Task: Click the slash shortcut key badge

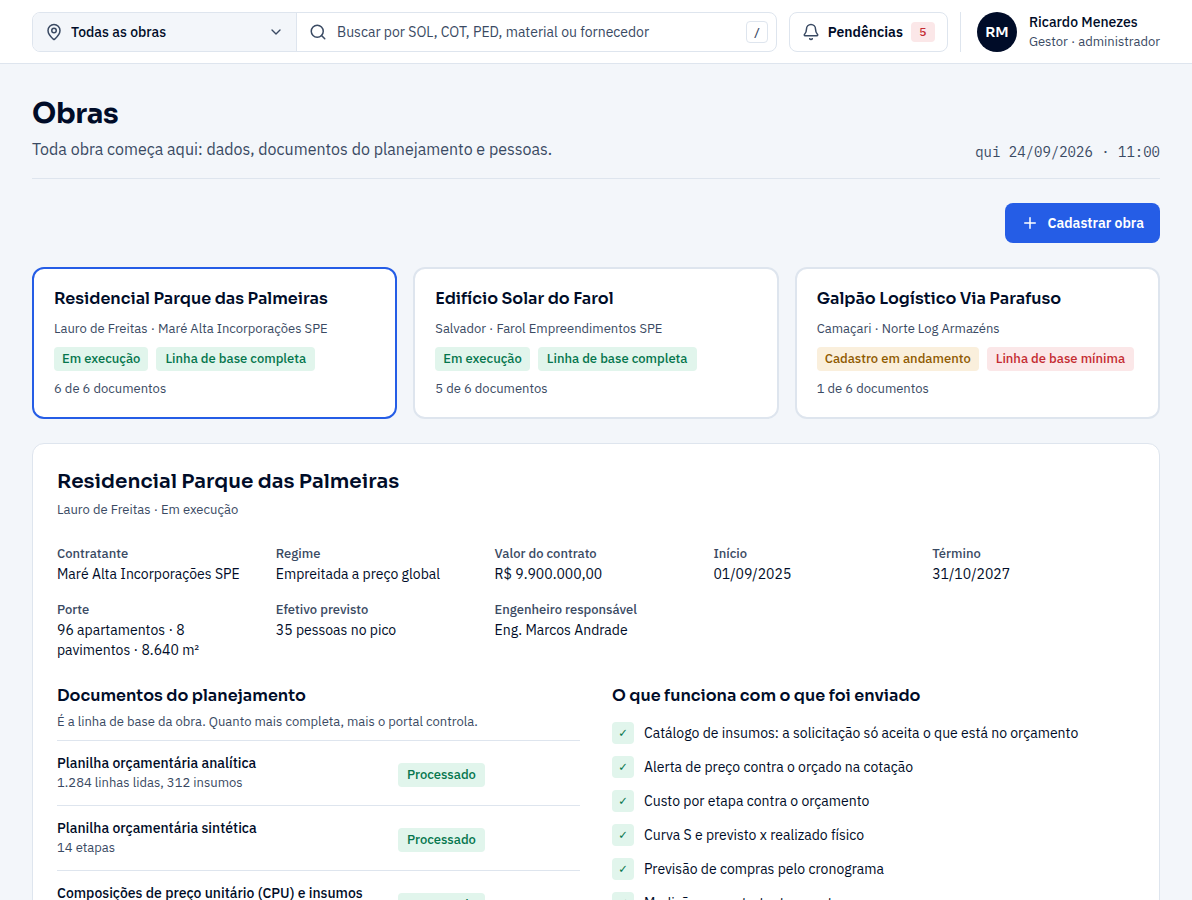Action: (x=756, y=33)
